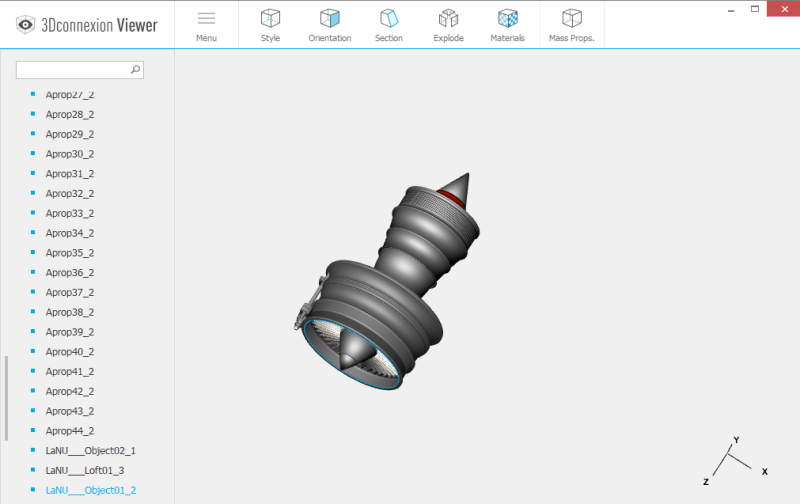The width and height of the screenshot is (800, 504).
Task: Select Aprop42_2 in the part list
Action: tap(70, 391)
